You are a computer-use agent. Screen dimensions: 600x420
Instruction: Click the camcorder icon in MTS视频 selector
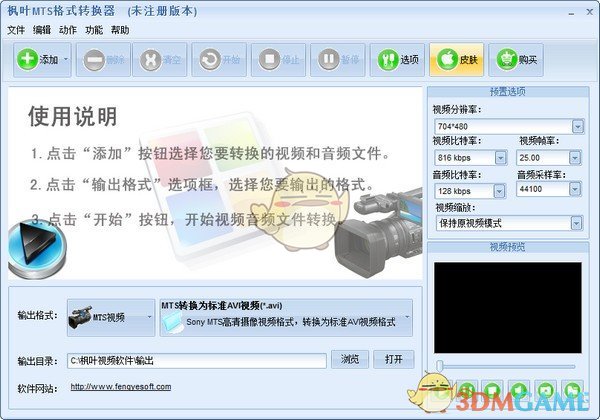tap(80, 317)
